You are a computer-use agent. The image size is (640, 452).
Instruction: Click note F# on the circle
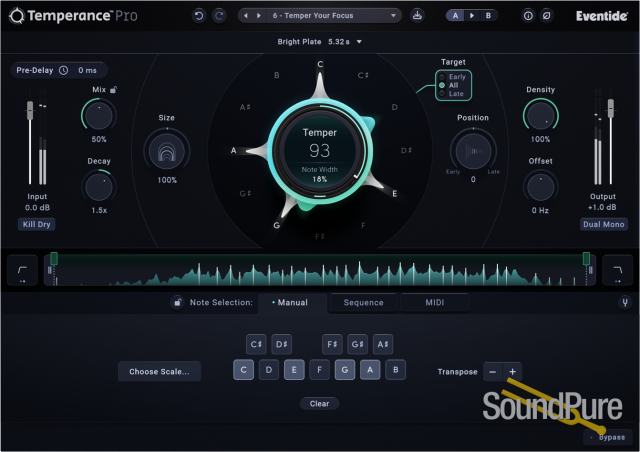tap(320, 237)
